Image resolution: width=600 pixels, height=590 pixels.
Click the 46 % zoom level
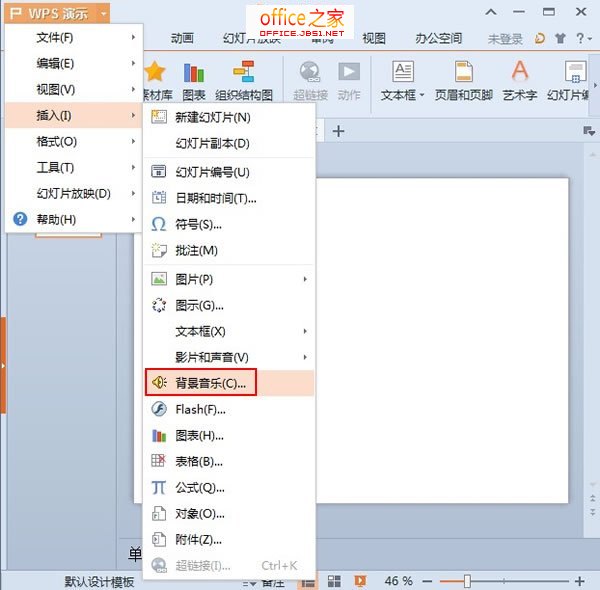click(398, 581)
